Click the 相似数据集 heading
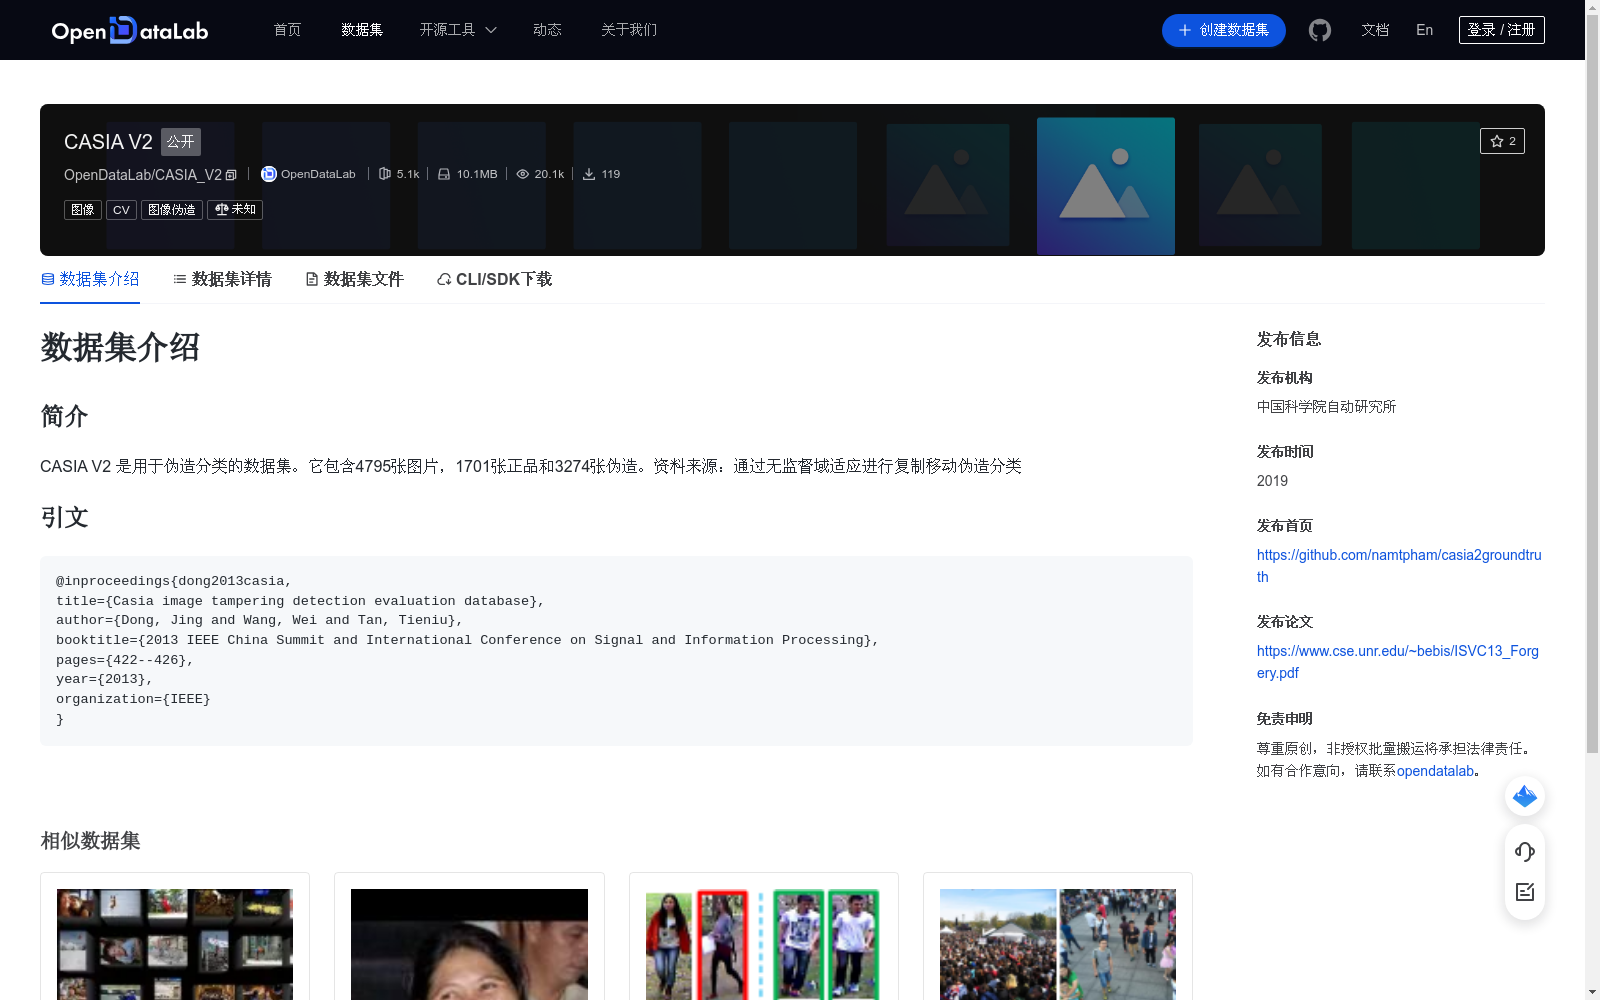This screenshot has width=1600, height=1000. click(90, 841)
